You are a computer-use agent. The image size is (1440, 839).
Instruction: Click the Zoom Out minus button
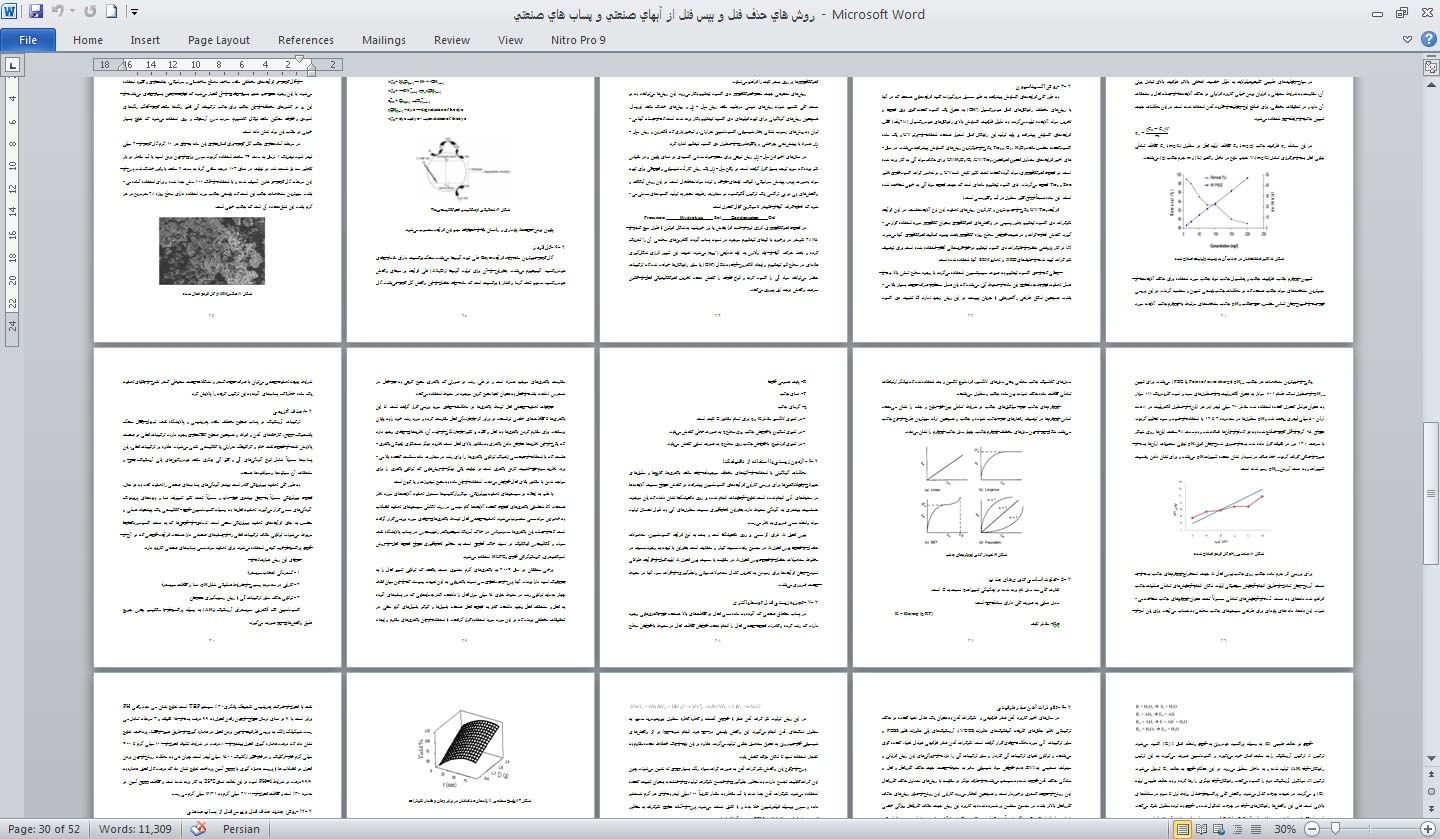point(1311,829)
